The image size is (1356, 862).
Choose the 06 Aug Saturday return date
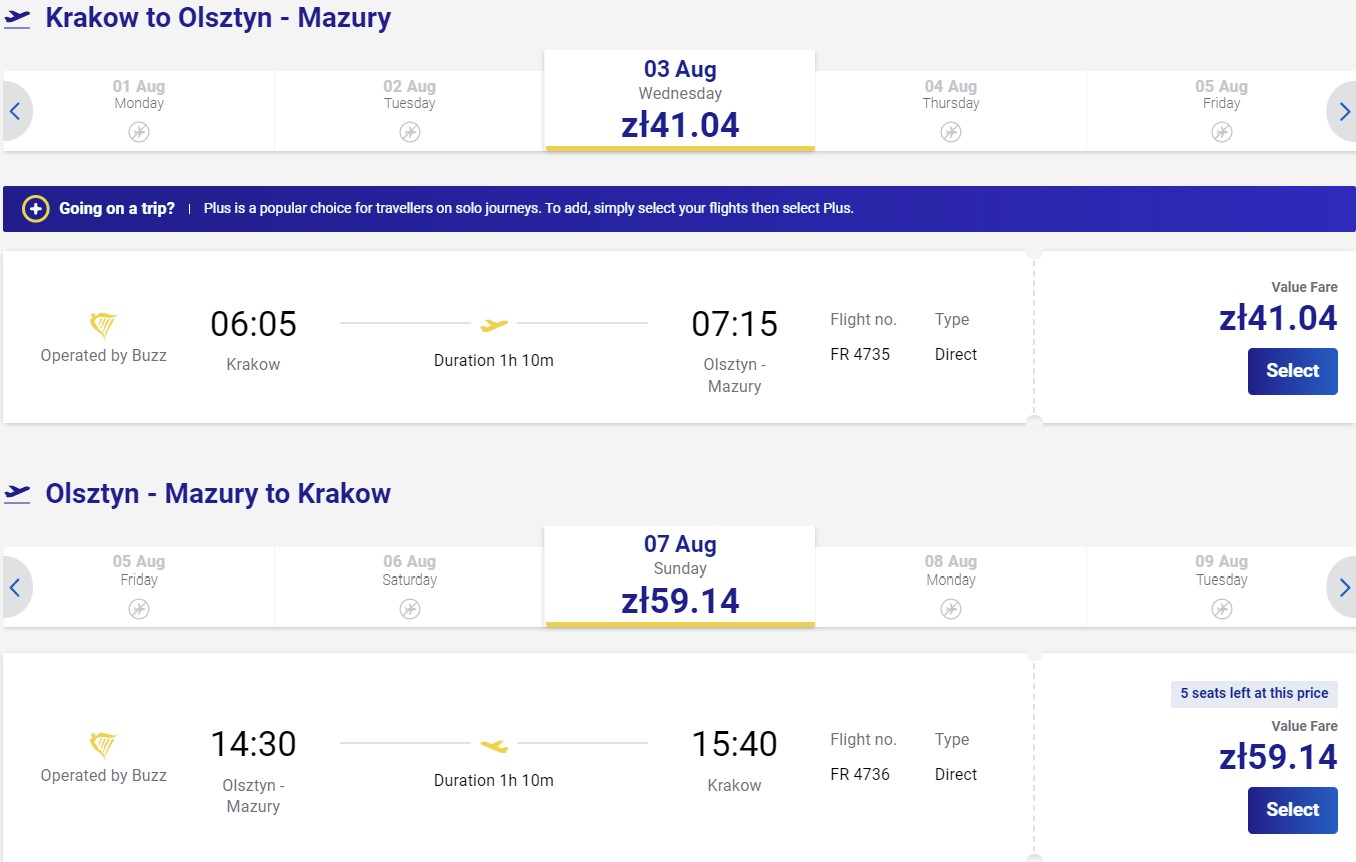point(409,587)
